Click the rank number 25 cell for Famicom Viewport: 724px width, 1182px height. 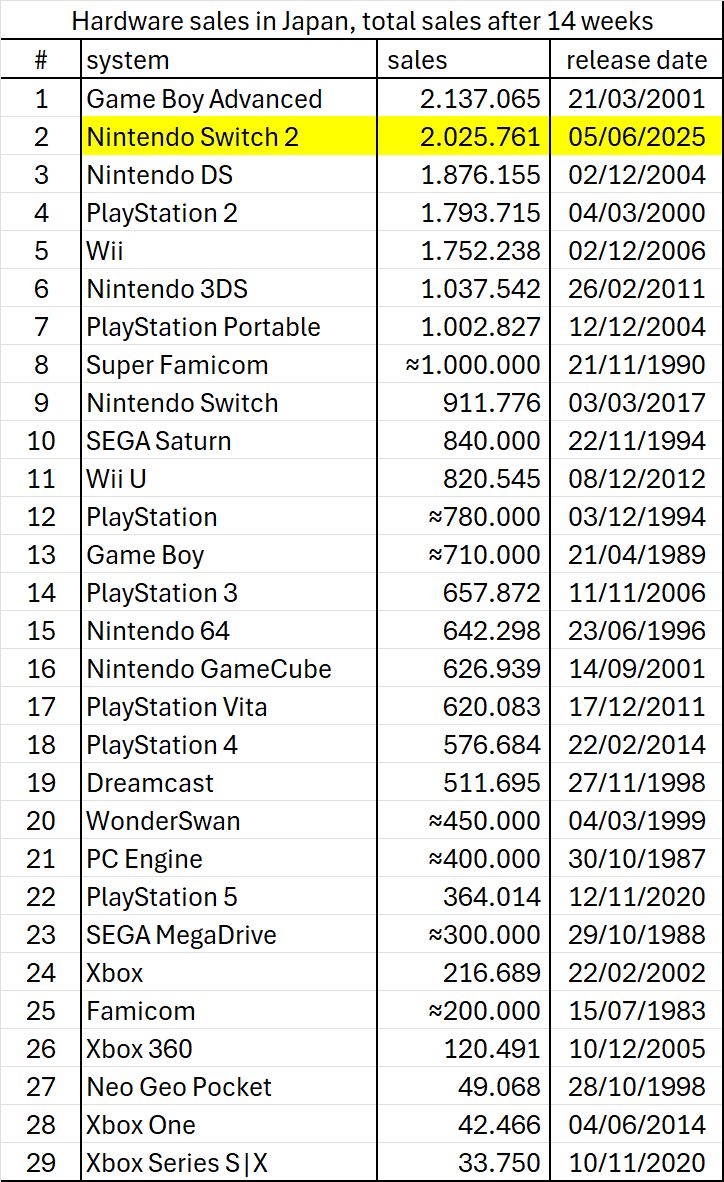pos(41,1010)
